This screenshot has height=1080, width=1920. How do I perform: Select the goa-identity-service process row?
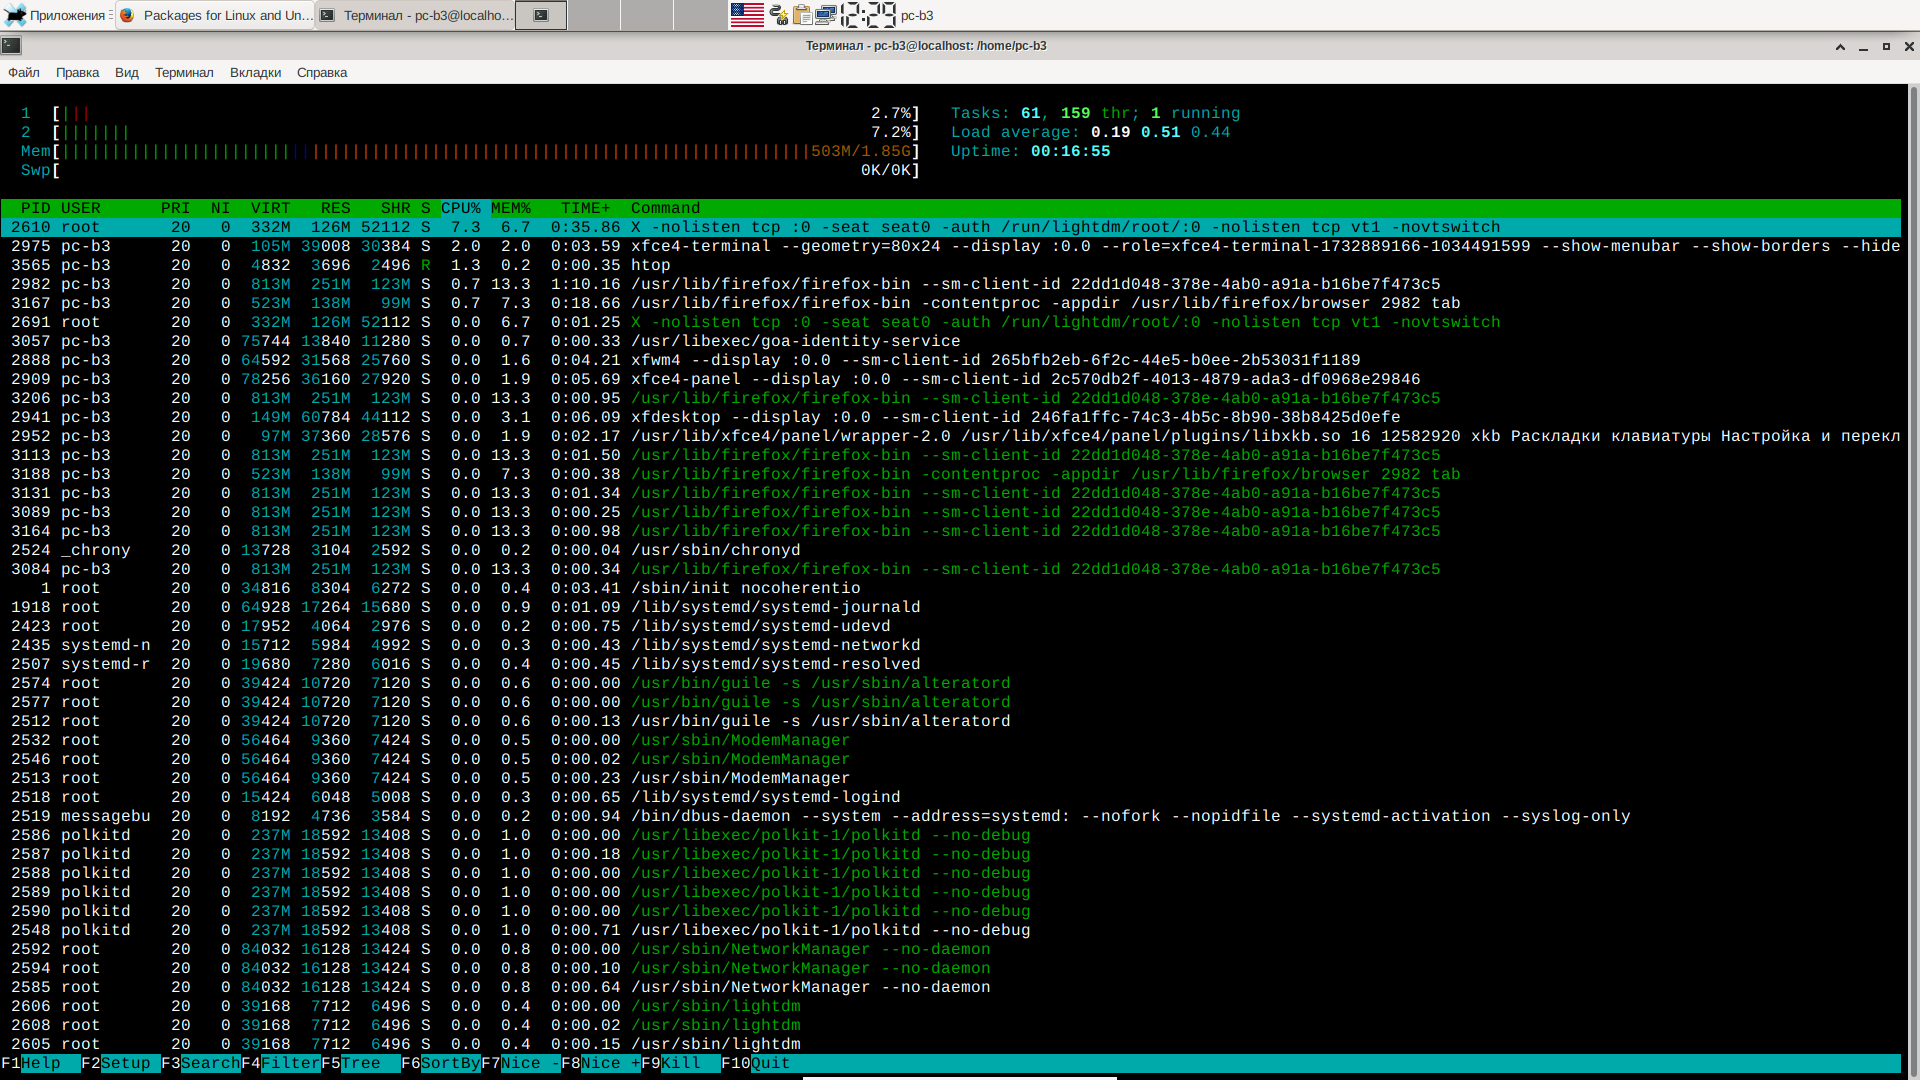point(950,341)
